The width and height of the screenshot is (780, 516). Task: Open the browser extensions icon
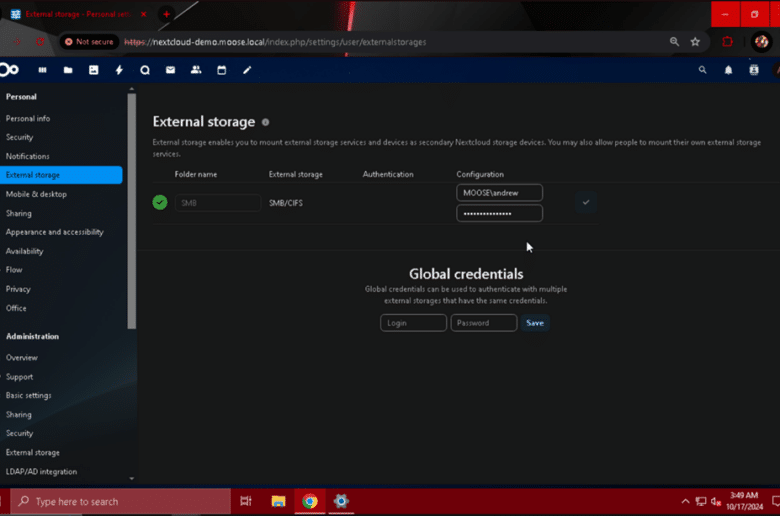[x=727, y=42]
